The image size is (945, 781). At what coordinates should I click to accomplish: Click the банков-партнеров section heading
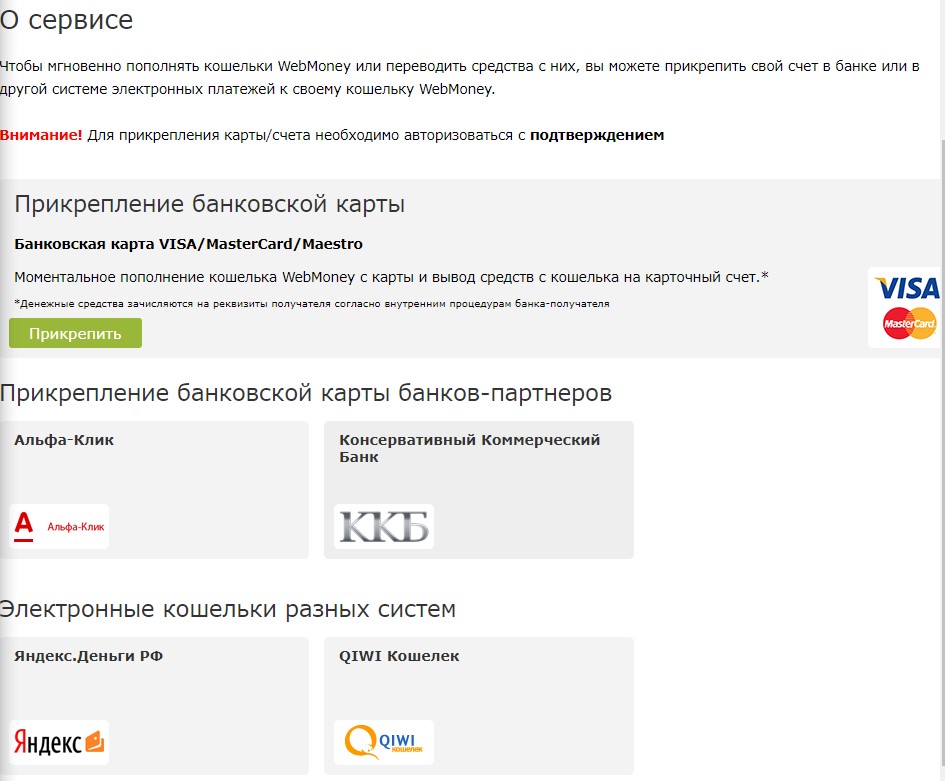[x=305, y=393]
